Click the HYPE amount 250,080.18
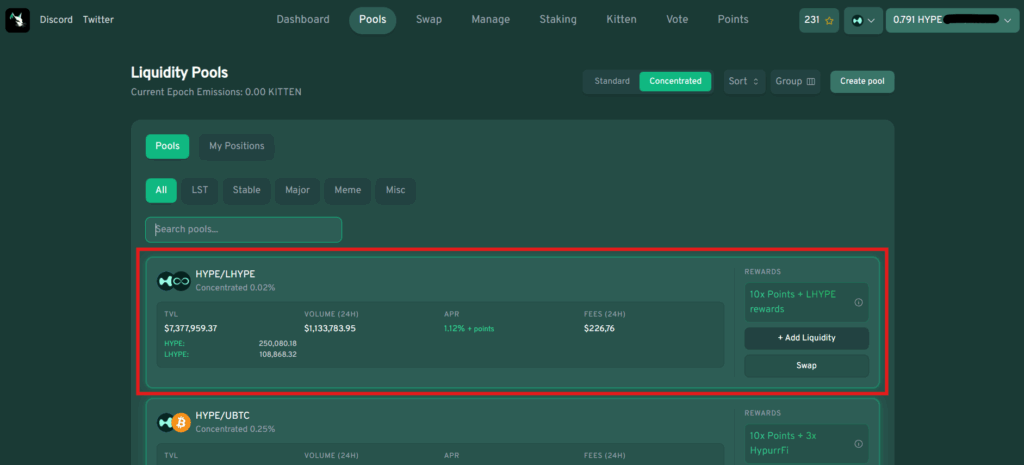 [278, 344]
